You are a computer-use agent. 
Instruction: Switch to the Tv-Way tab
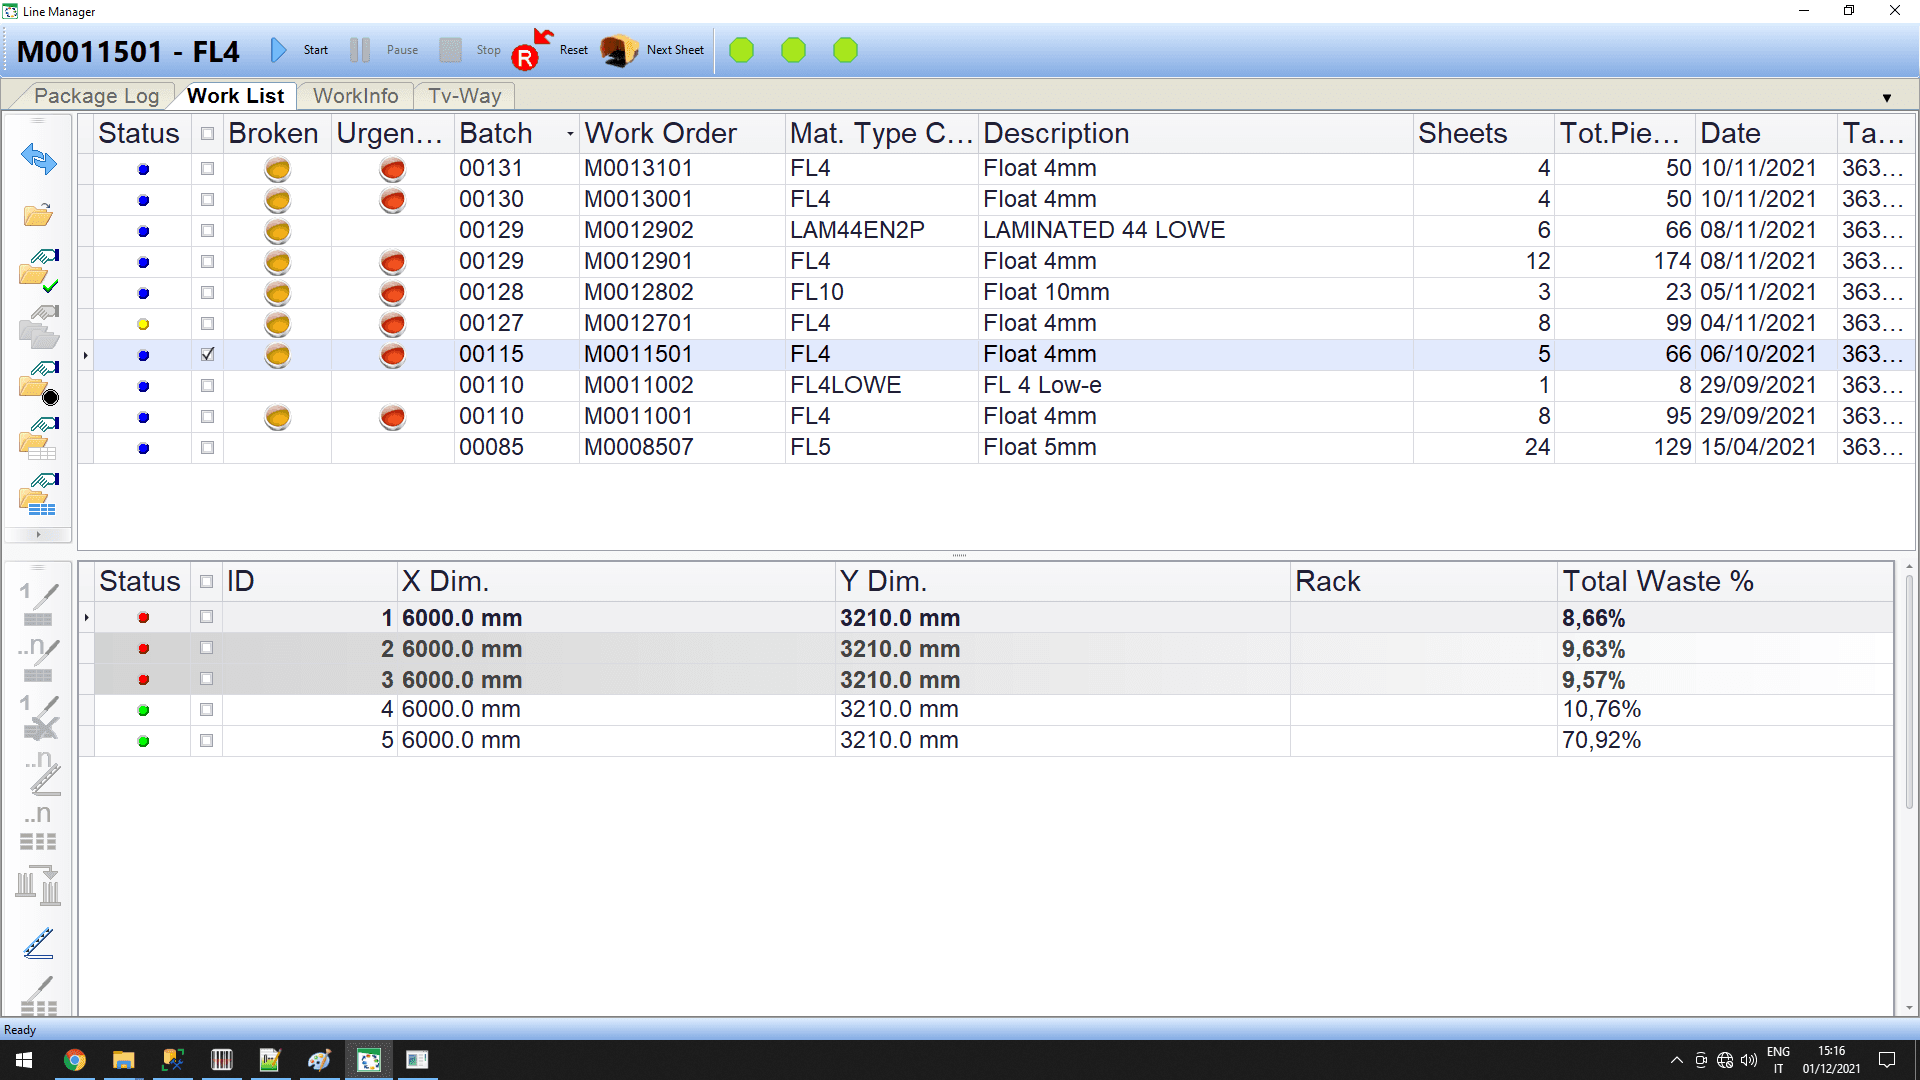[464, 96]
